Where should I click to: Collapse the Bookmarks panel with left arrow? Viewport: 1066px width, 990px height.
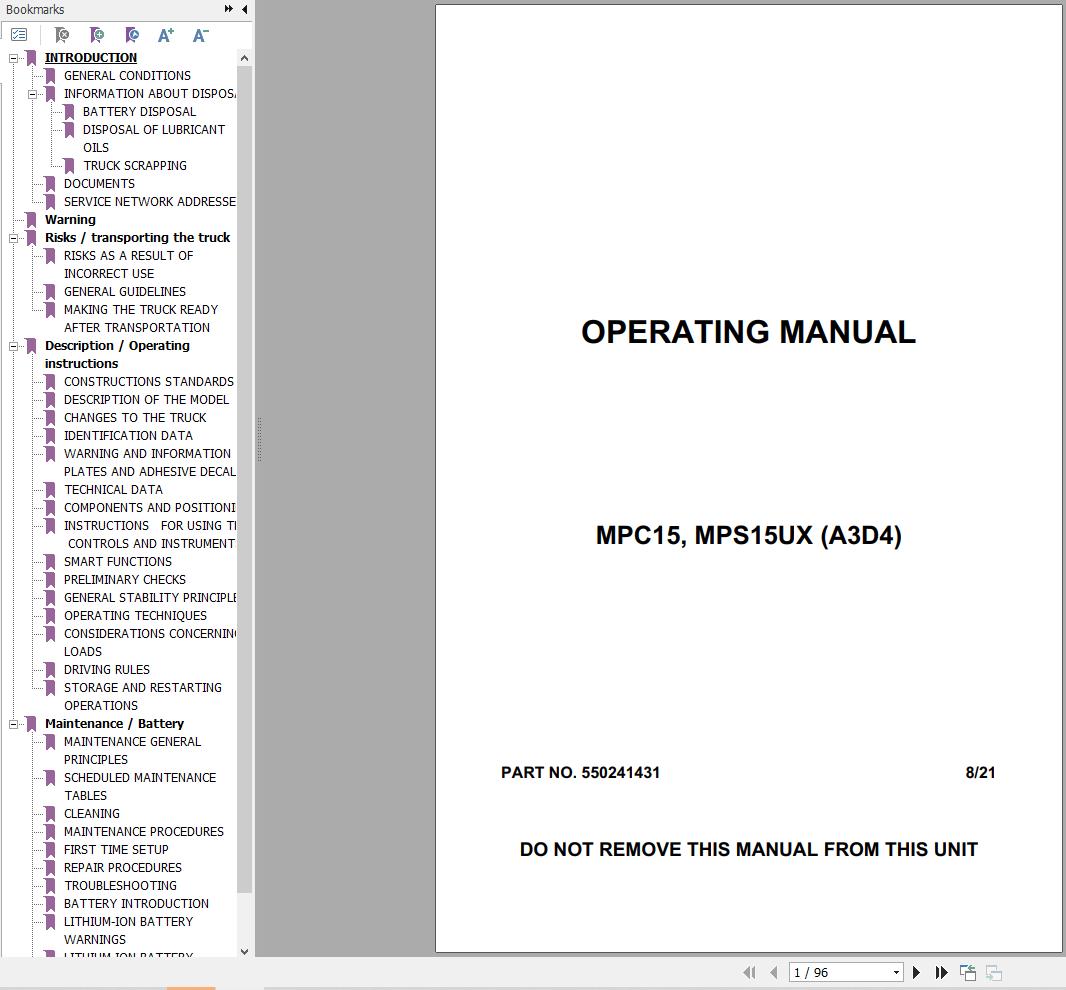pos(244,9)
